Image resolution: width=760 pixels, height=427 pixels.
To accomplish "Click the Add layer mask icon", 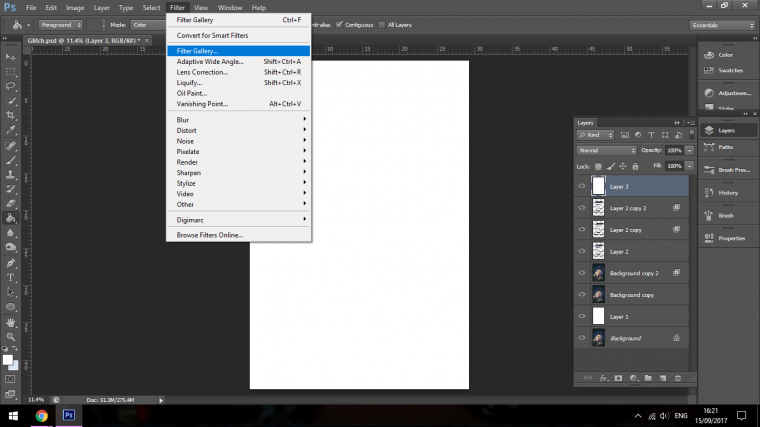I will [x=618, y=378].
